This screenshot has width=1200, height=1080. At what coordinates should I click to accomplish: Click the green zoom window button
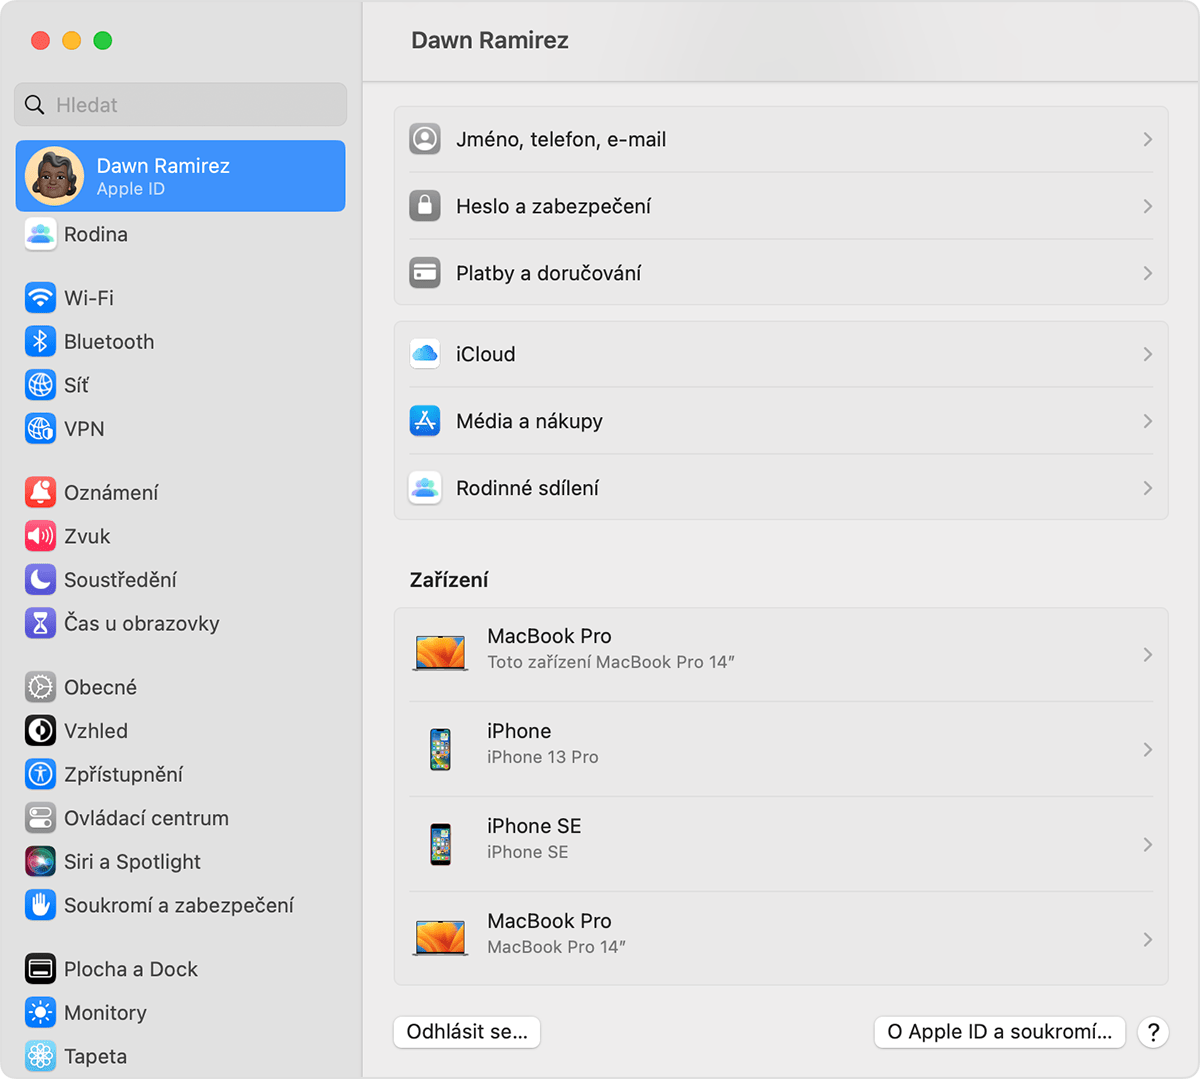(102, 40)
